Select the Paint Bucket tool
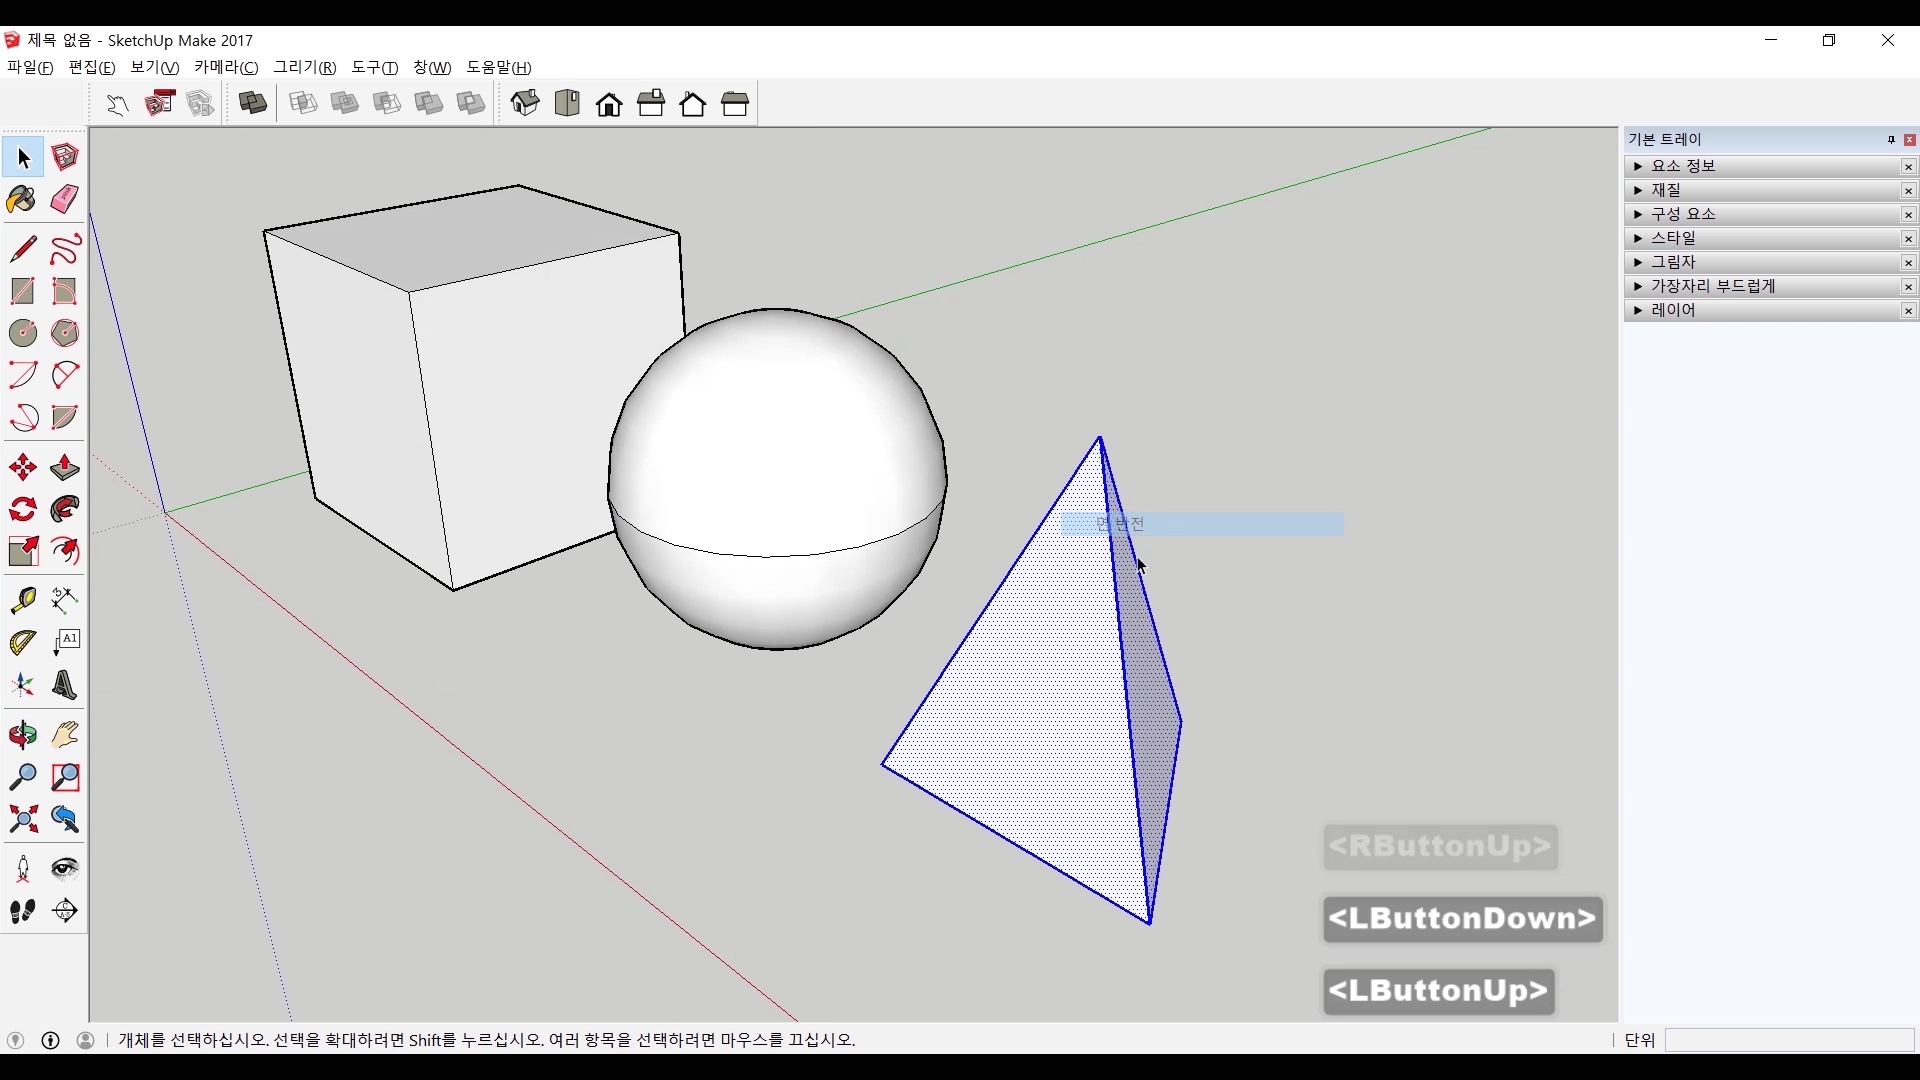Screen dimensions: 1920x1080 click(22, 200)
